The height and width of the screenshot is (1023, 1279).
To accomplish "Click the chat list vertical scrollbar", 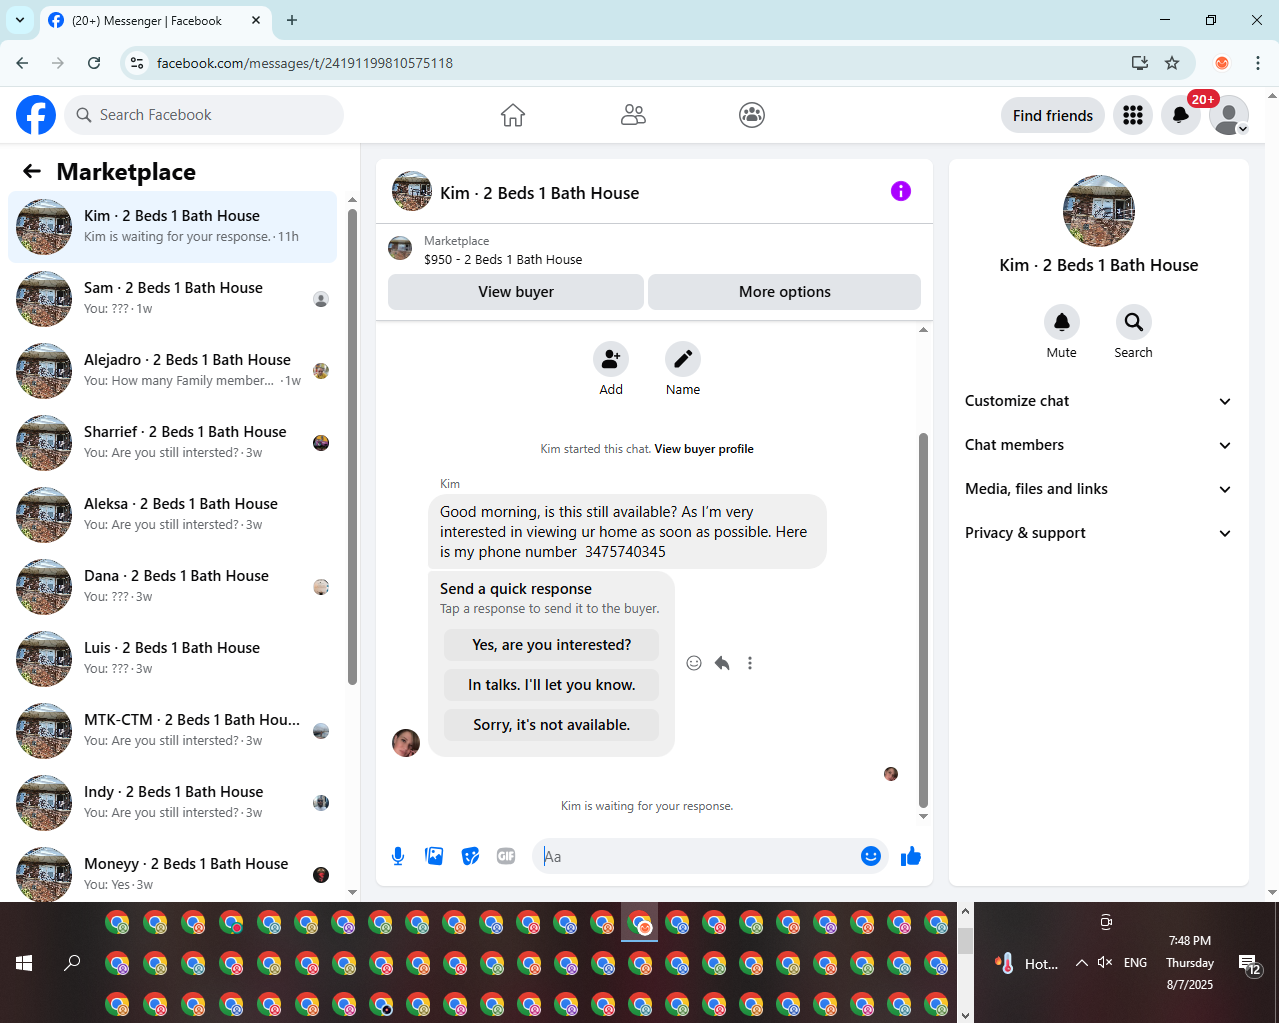I will [x=352, y=447].
